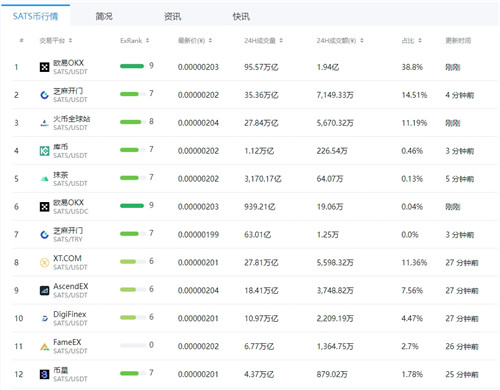Screen dimensions: 500x390
Task: Click the 芝麻开门 logo in row 2
Action: click(44, 95)
